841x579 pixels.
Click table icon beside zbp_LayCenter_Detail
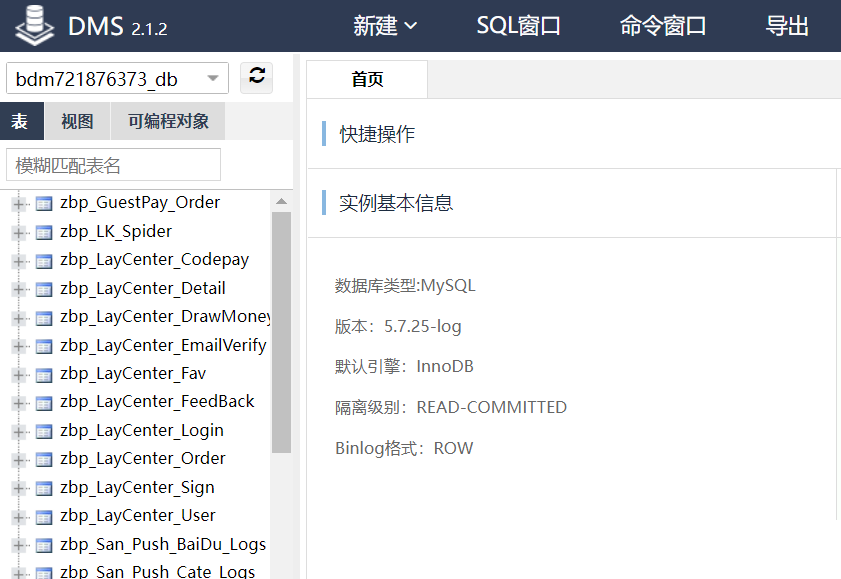(x=44, y=290)
